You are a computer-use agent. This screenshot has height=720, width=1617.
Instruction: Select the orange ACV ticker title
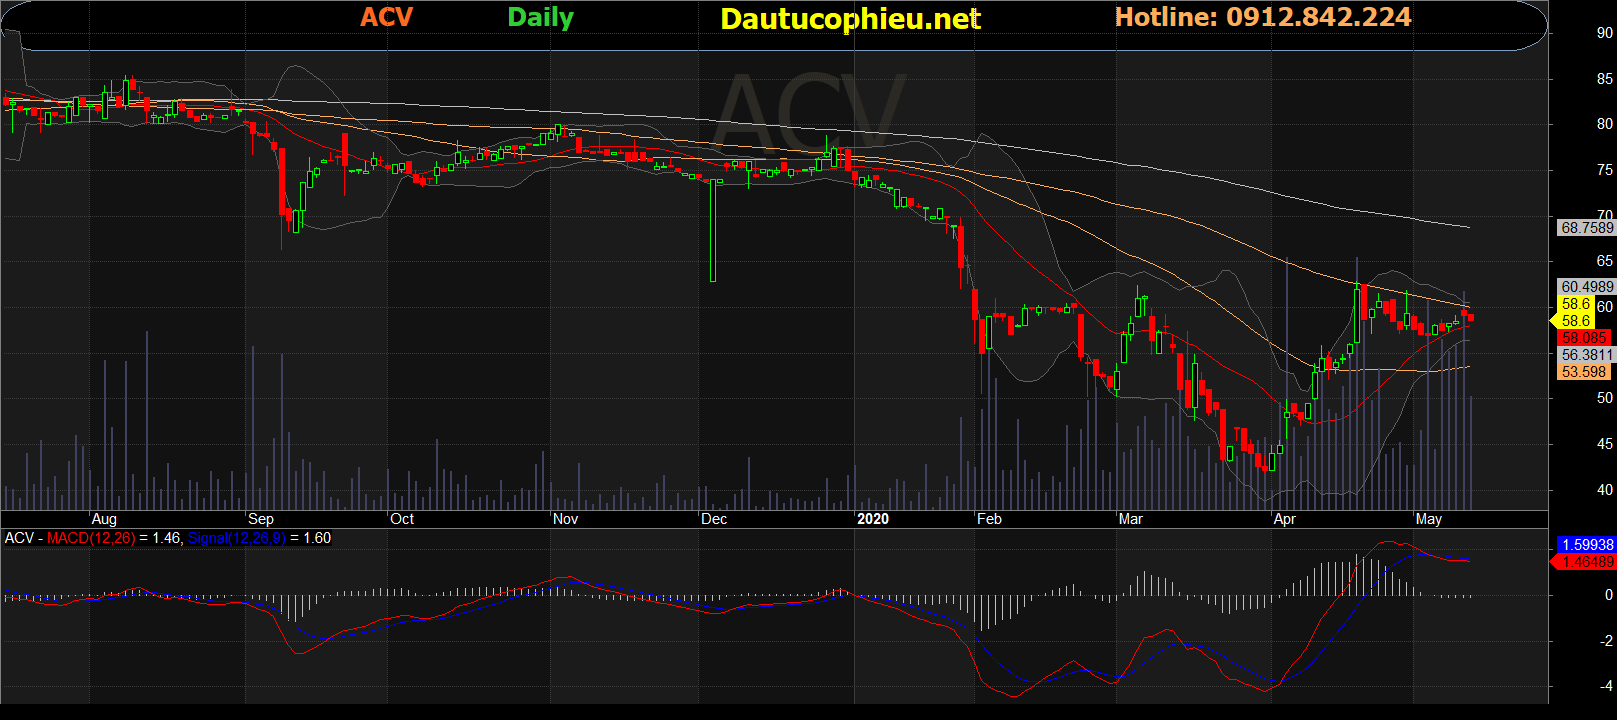click(386, 17)
